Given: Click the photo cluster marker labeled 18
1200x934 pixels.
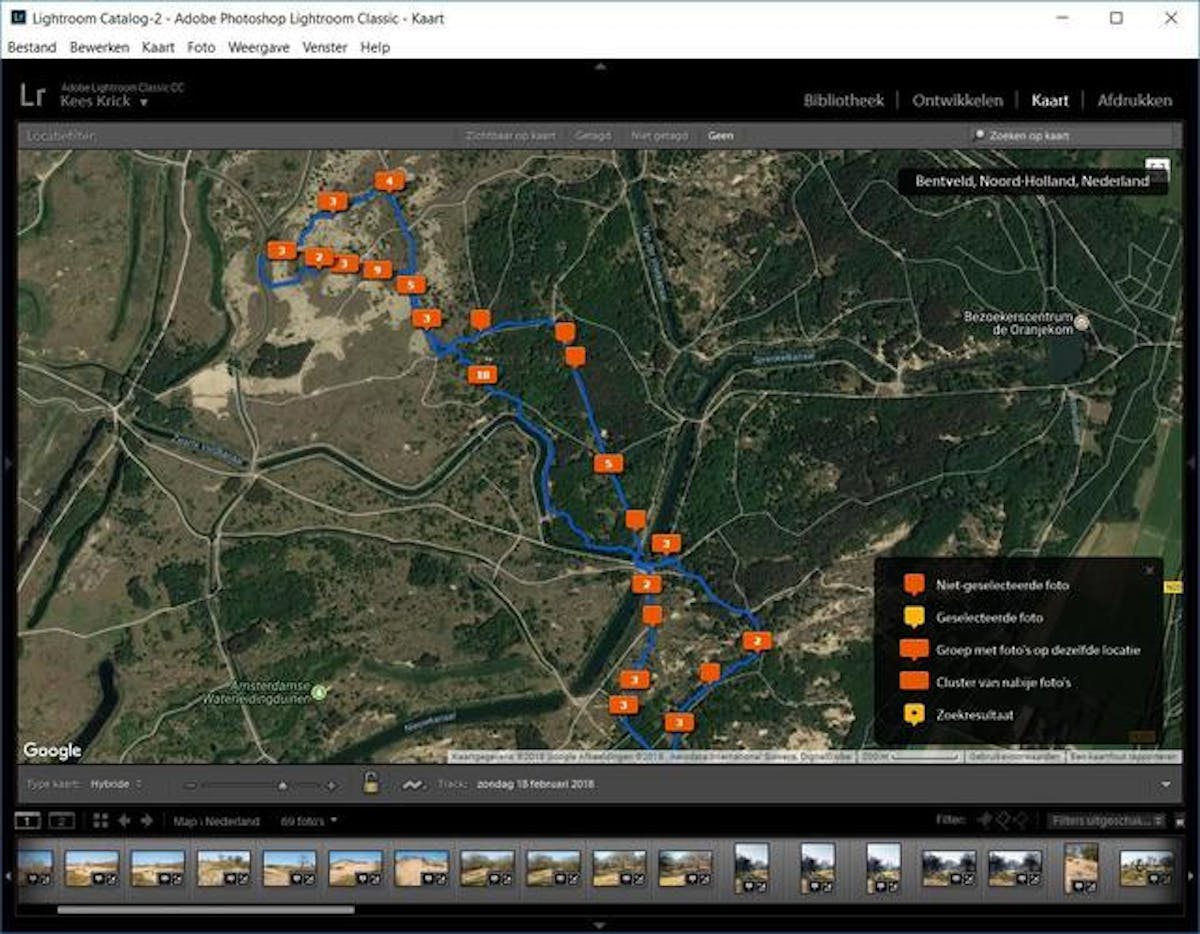Looking at the screenshot, I should click(x=482, y=375).
